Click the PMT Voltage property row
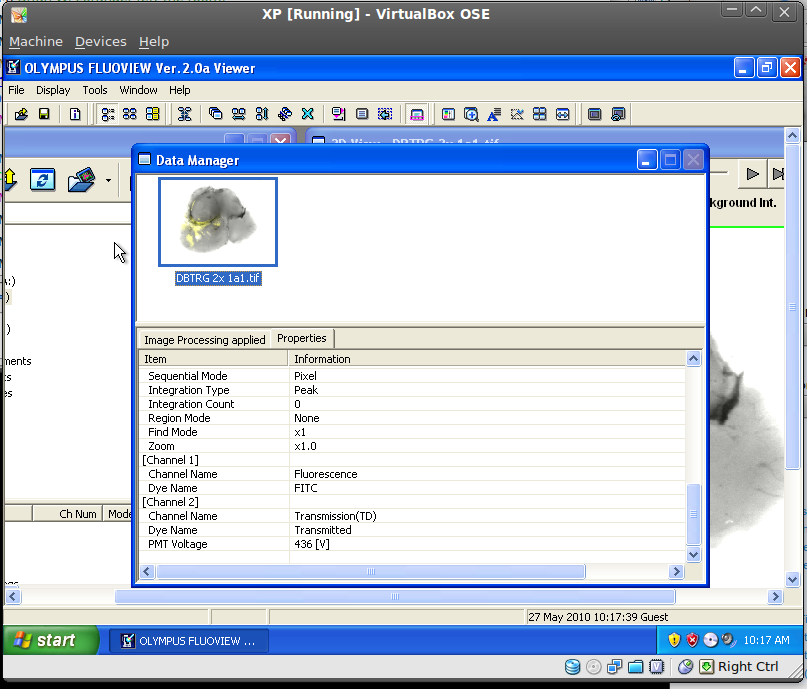Screen dimensions: 807x689 coord(412,544)
